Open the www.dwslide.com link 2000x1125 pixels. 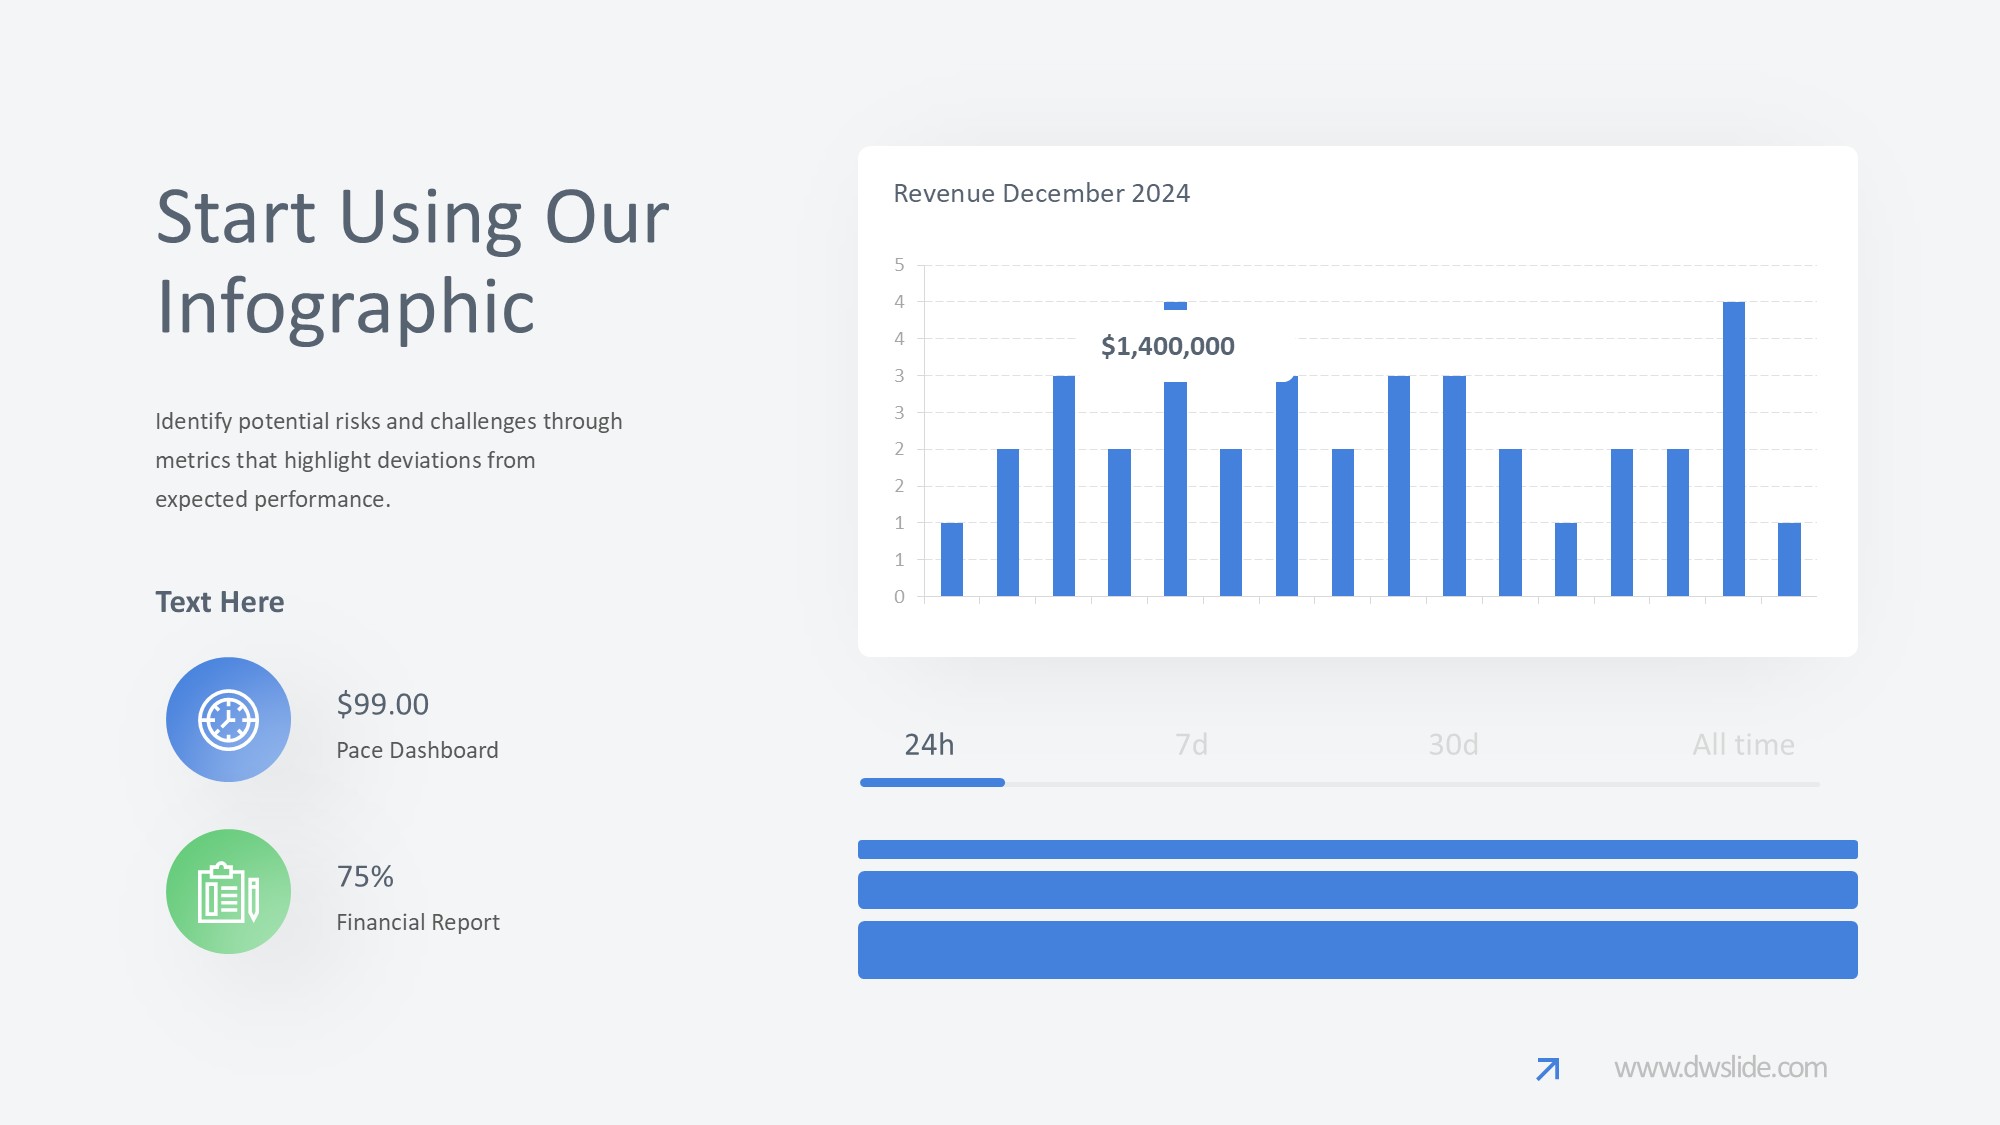pyautogui.click(x=1720, y=1068)
